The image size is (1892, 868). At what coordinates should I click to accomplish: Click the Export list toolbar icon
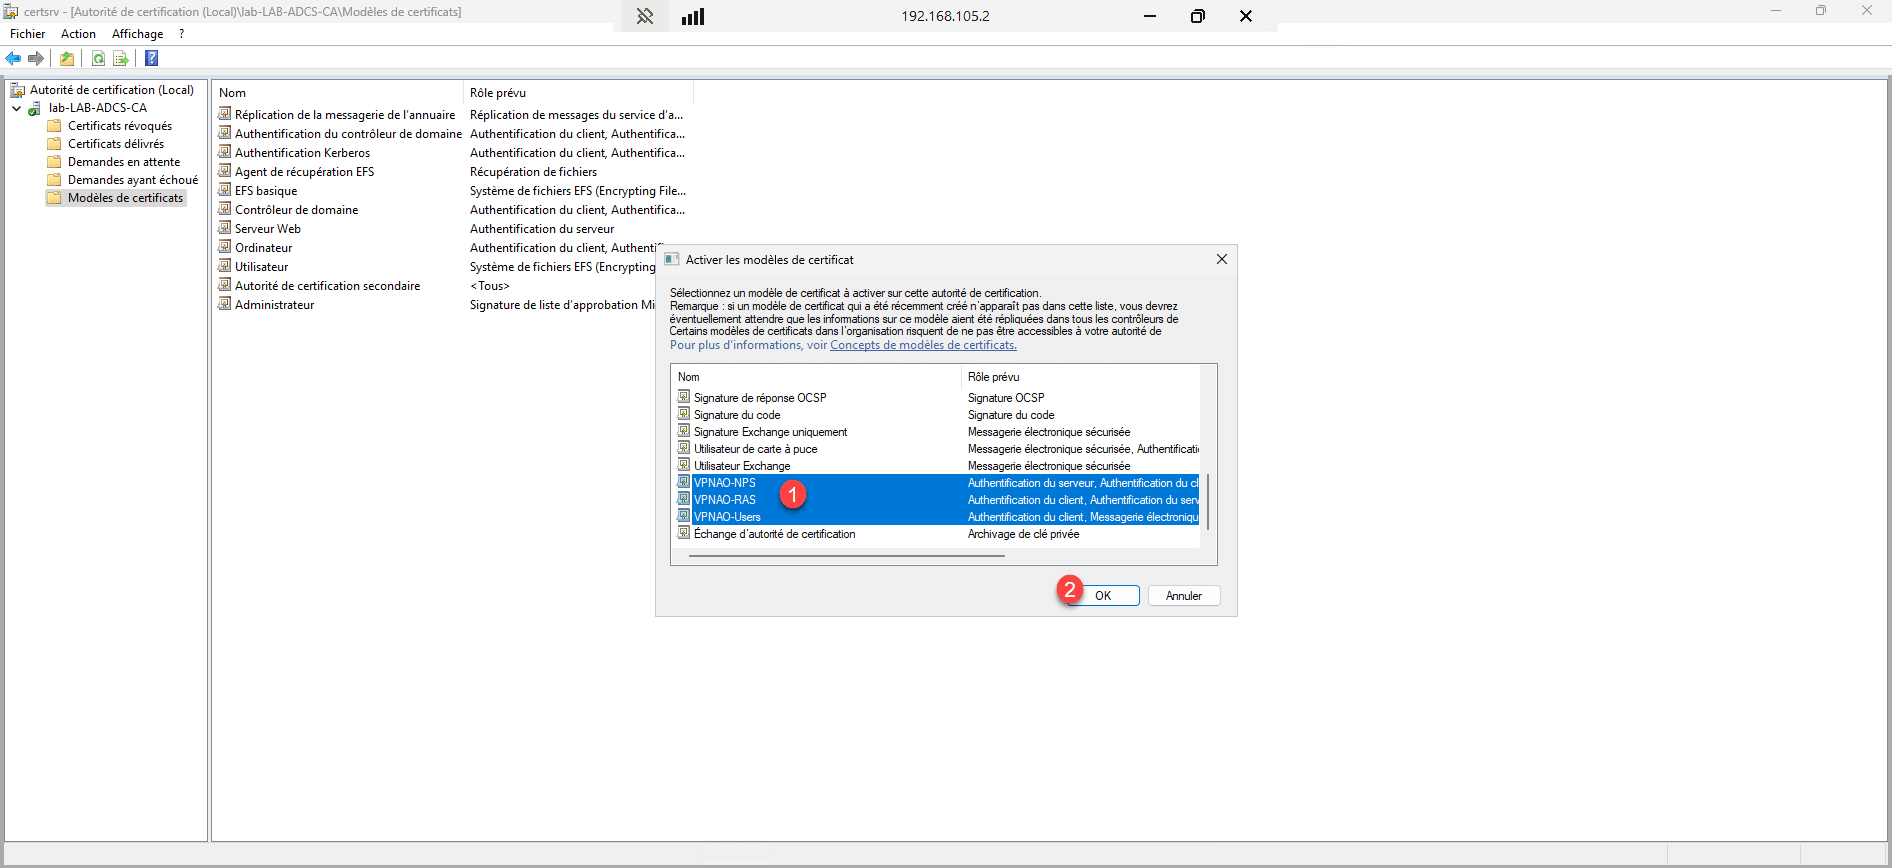(121, 59)
